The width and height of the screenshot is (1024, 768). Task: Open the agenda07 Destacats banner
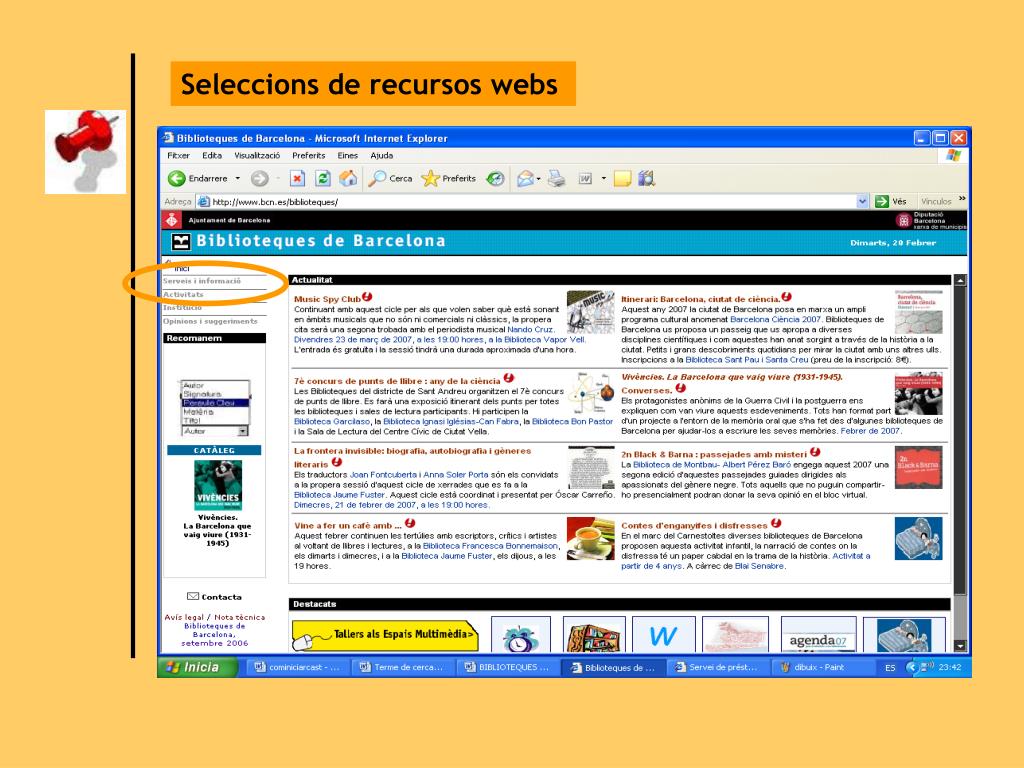point(818,635)
